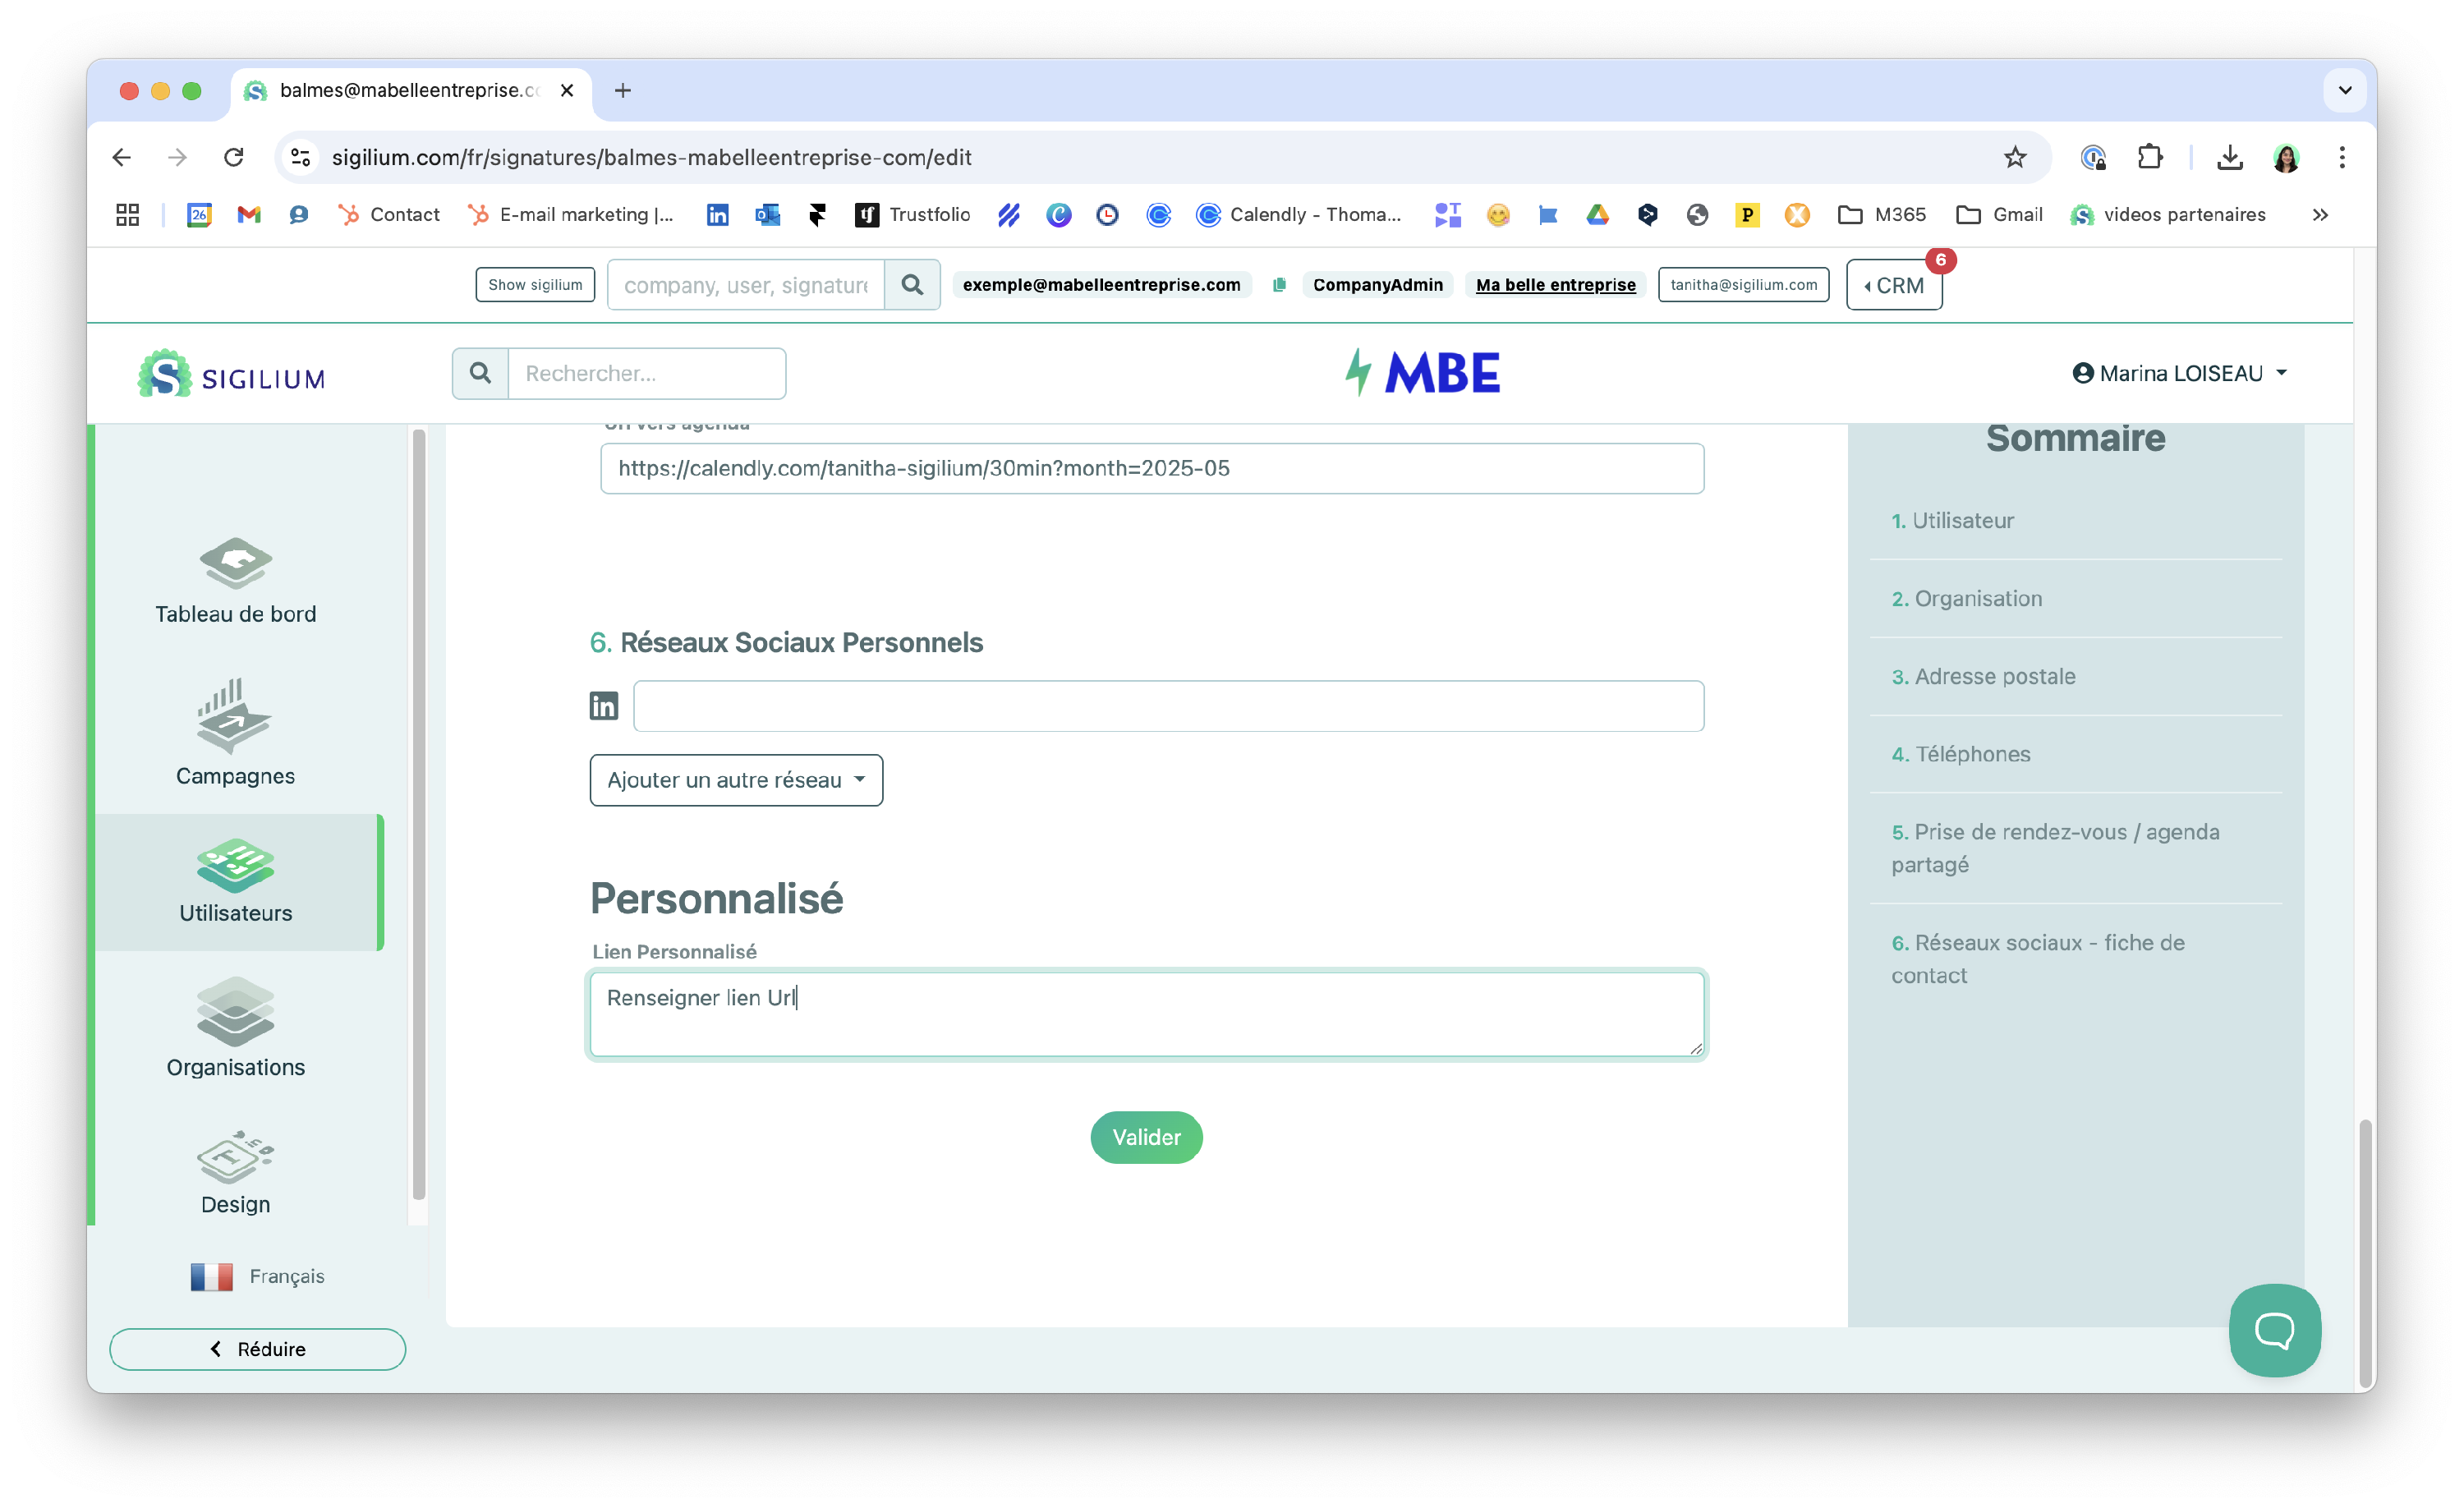Select the Organisations sidebar icon
The width and height of the screenshot is (2464, 1508).
tap(235, 1013)
